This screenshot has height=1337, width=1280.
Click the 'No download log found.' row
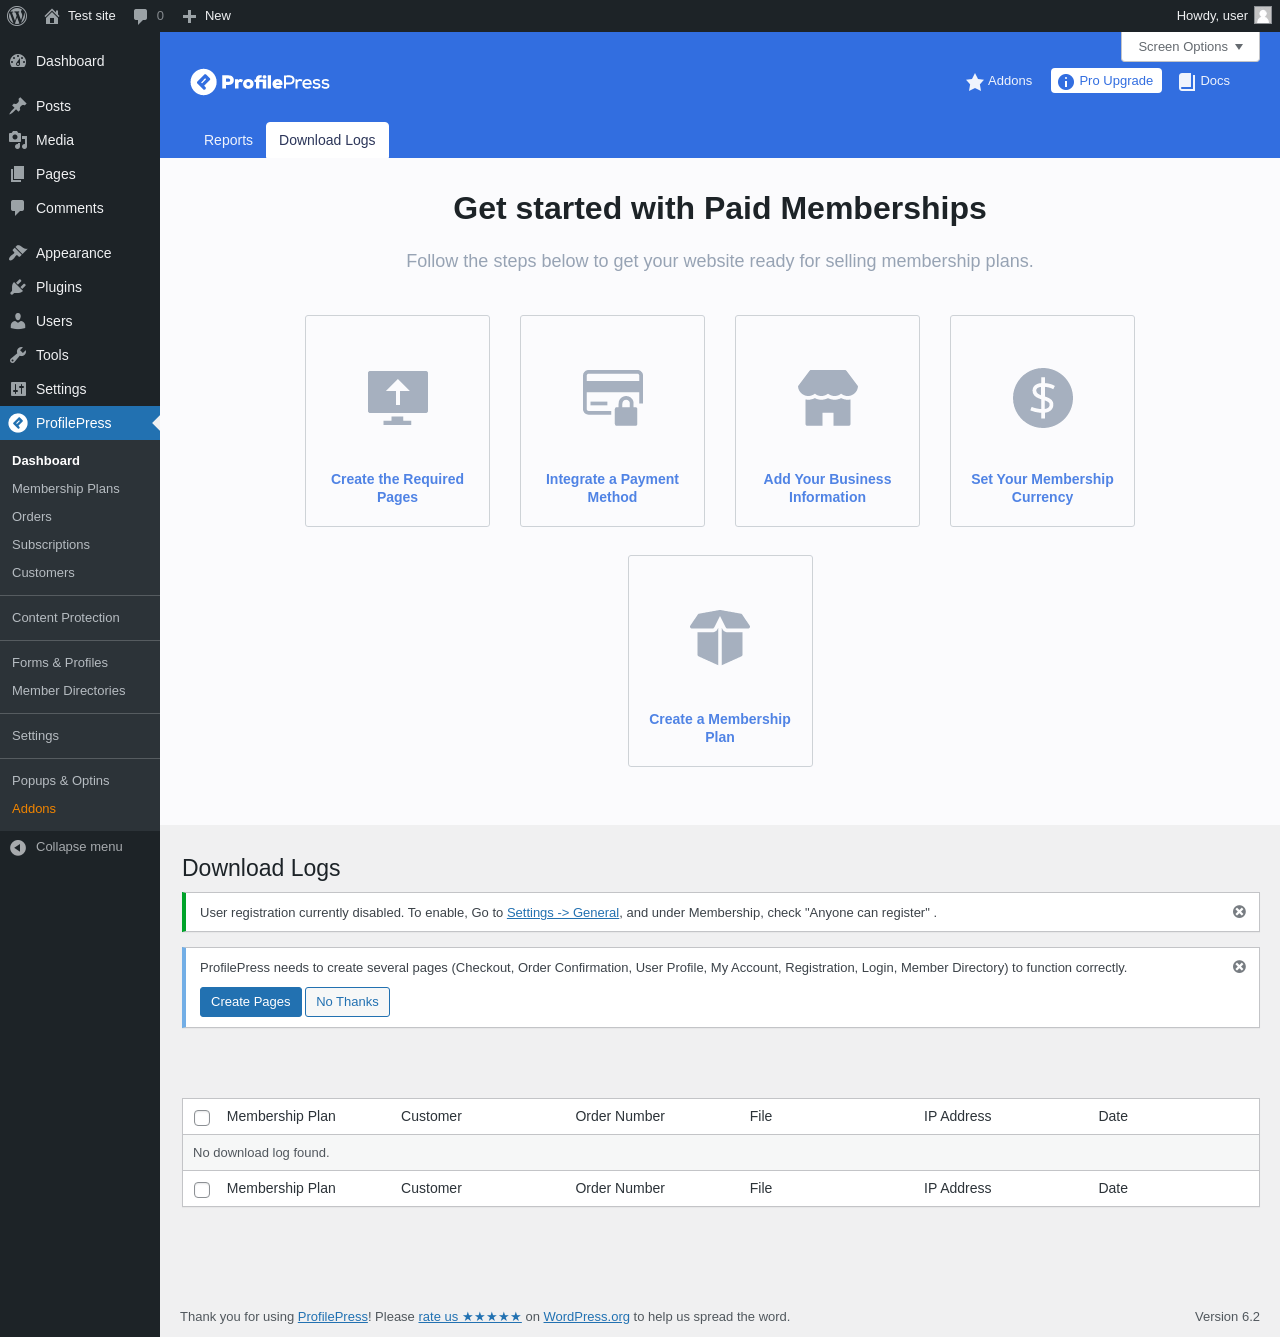(720, 1153)
